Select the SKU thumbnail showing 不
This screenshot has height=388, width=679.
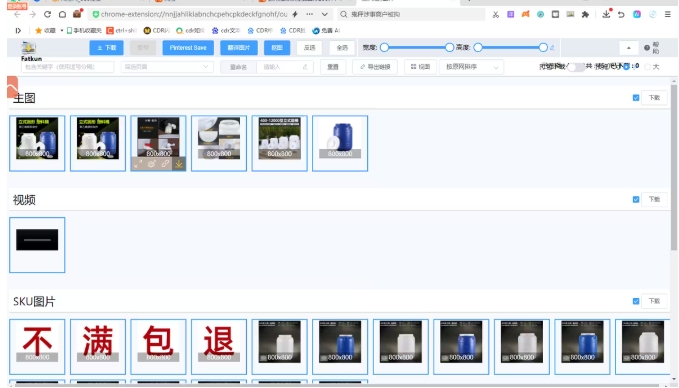[37, 347]
